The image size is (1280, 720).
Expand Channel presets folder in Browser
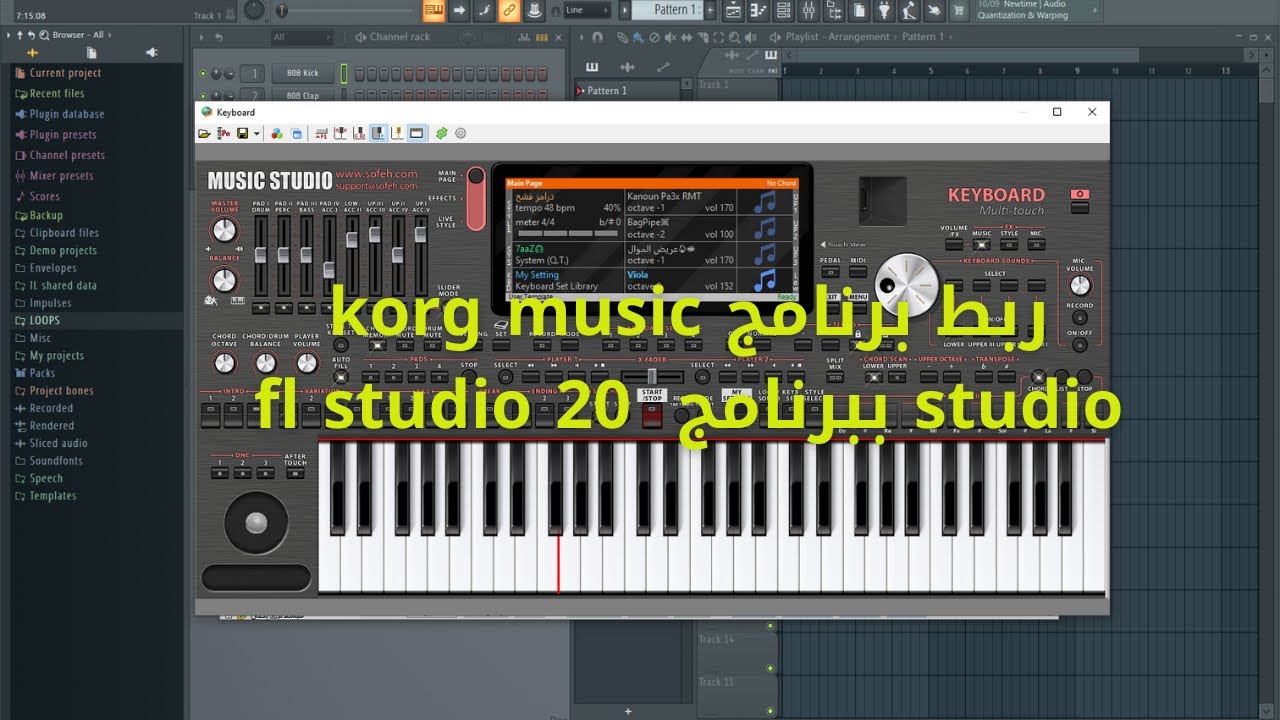(x=67, y=155)
